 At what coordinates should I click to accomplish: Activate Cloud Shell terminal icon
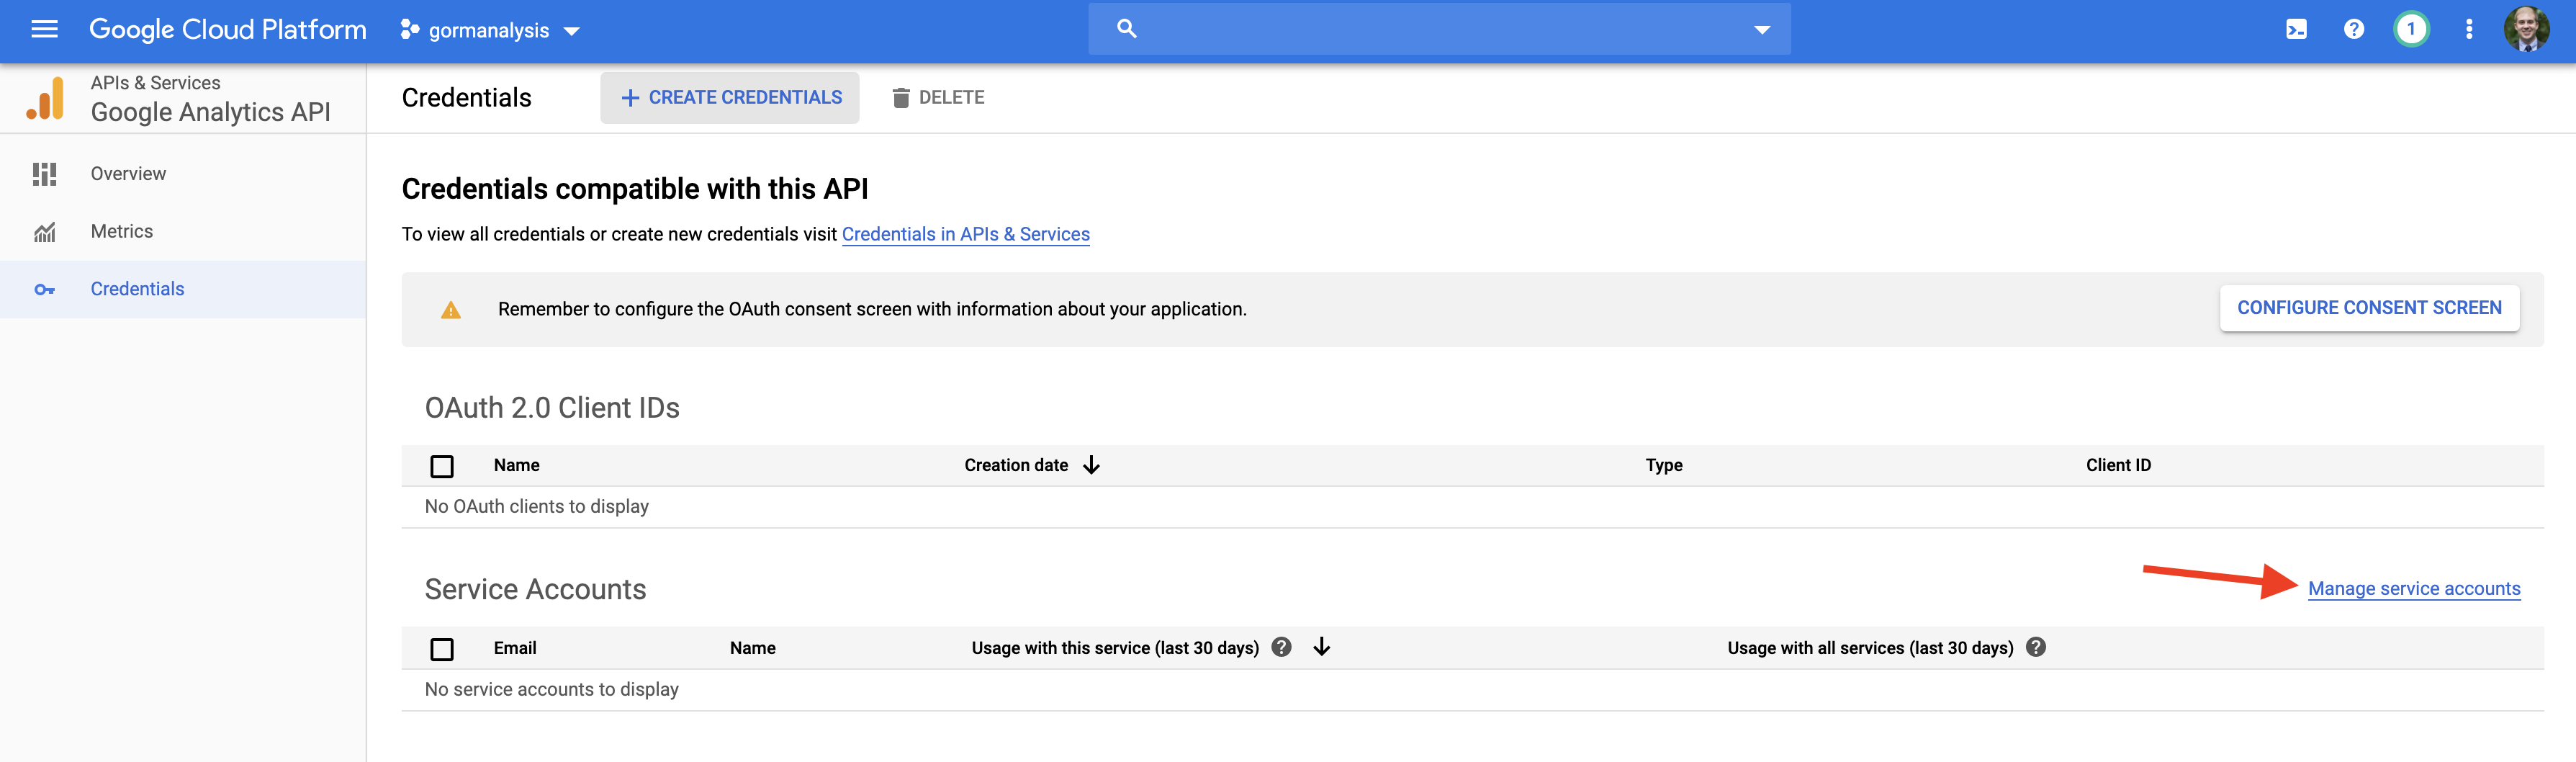tap(2296, 30)
